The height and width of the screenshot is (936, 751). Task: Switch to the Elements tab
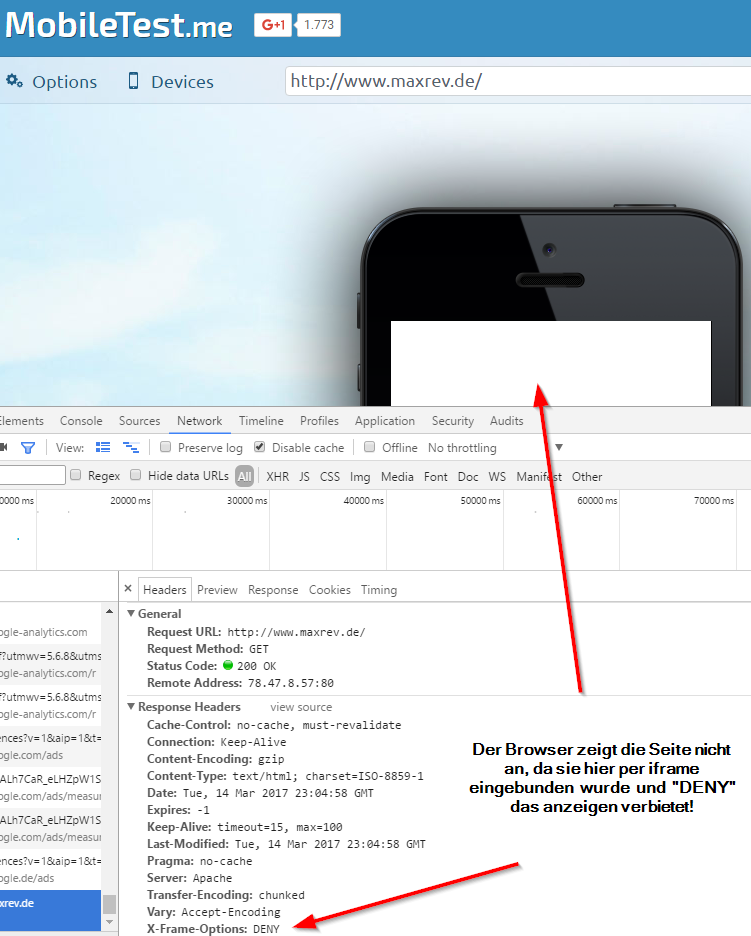(x=21, y=421)
